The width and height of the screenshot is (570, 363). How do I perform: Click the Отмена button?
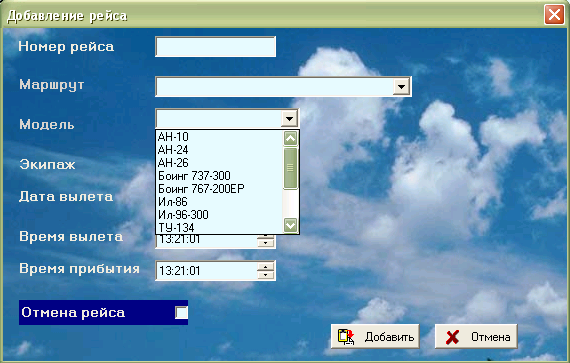(476, 336)
